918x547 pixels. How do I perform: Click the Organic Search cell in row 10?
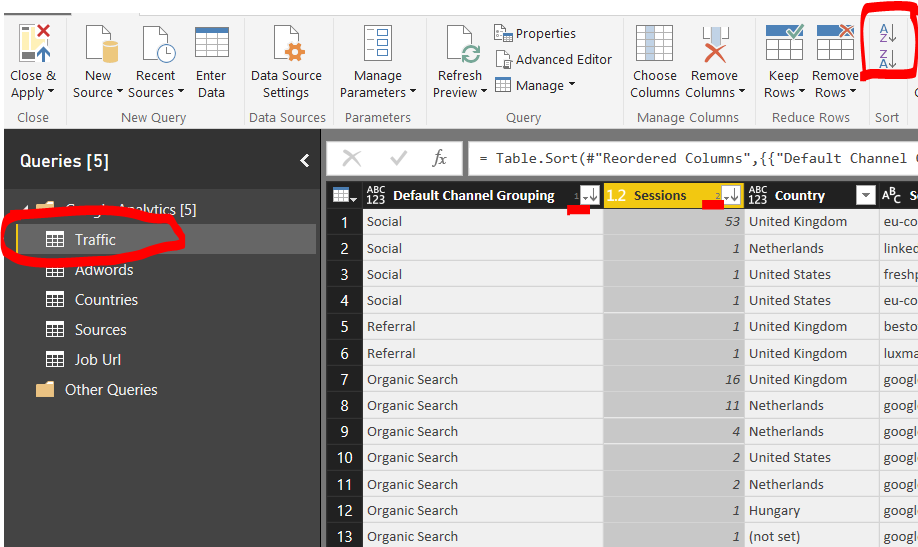tap(483, 458)
